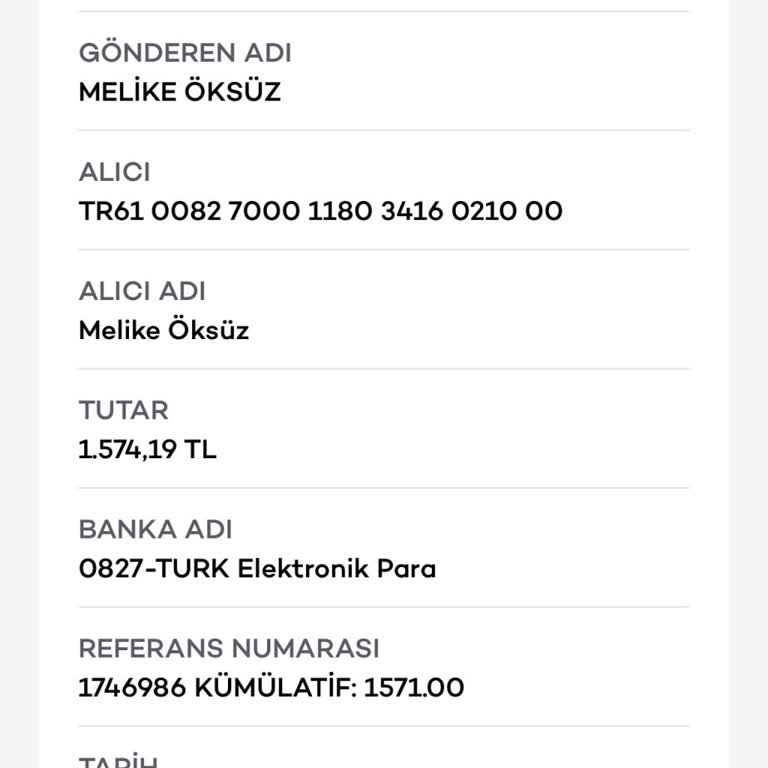768x768 pixels.
Task: Select the reference number 1746986
Action: pyautogui.click(x=131, y=688)
